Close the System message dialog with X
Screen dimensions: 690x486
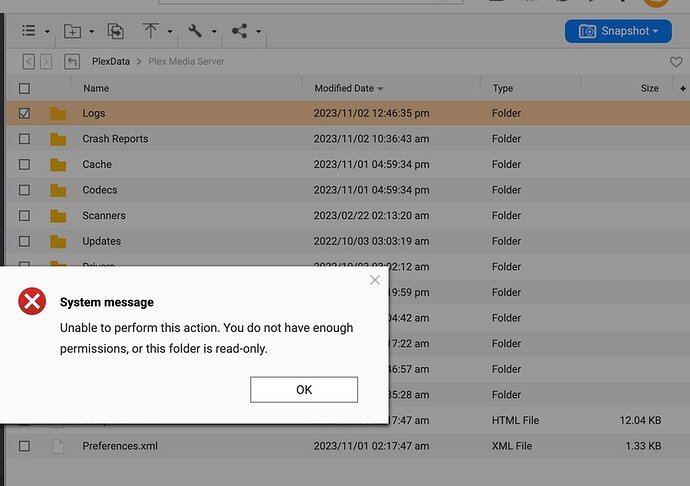(375, 280)
